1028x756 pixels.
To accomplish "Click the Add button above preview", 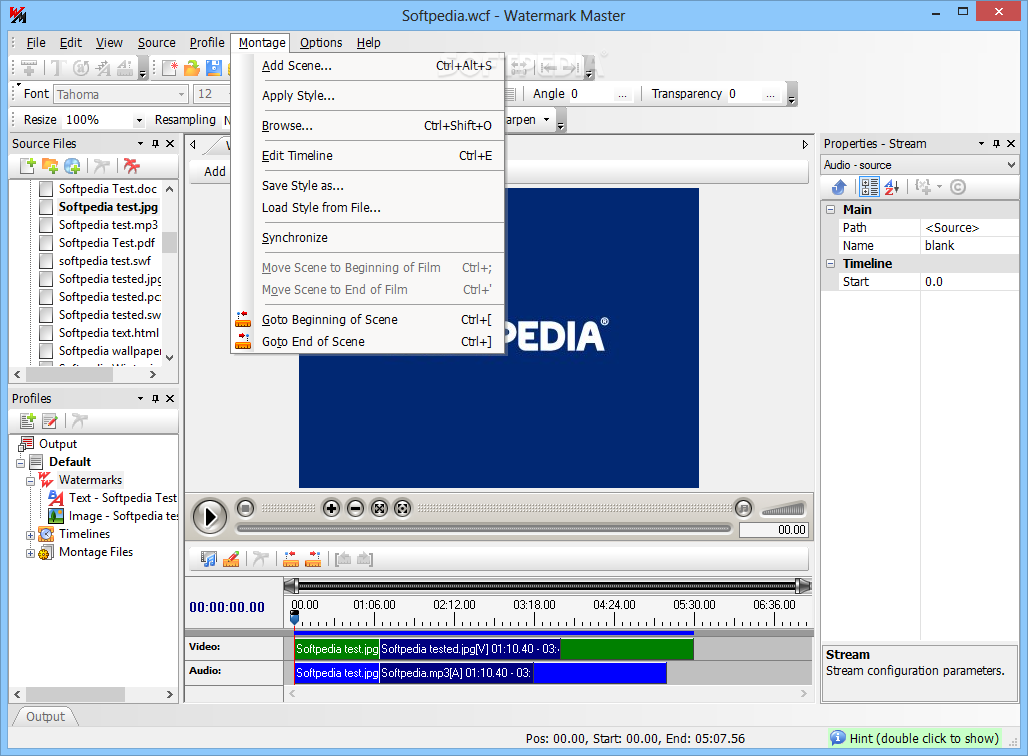I will point(214,172).
